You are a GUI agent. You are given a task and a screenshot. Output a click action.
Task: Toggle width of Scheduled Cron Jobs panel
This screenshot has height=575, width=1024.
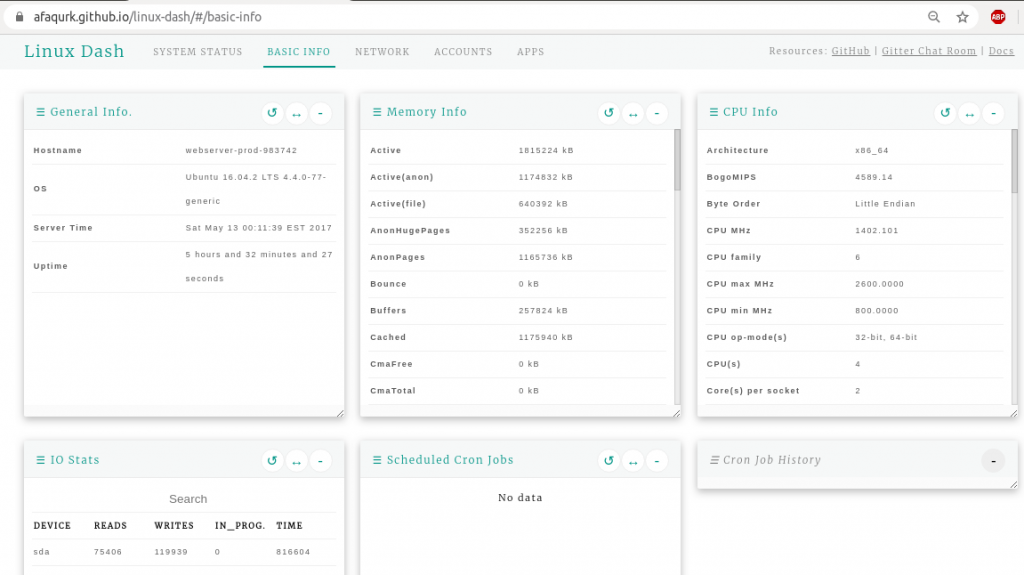click(x=633, y=461)
